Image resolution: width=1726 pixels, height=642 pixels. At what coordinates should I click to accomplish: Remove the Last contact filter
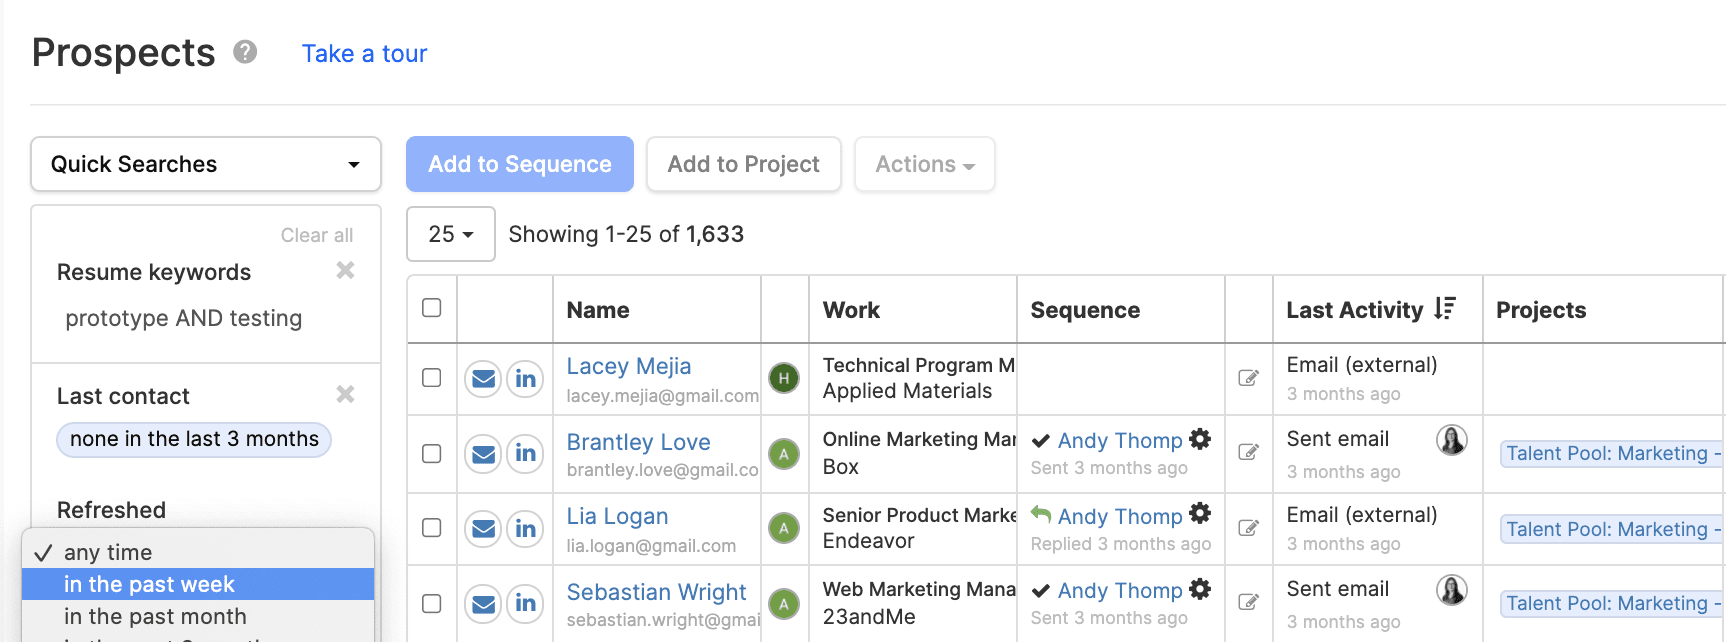[x=345, y=395]
